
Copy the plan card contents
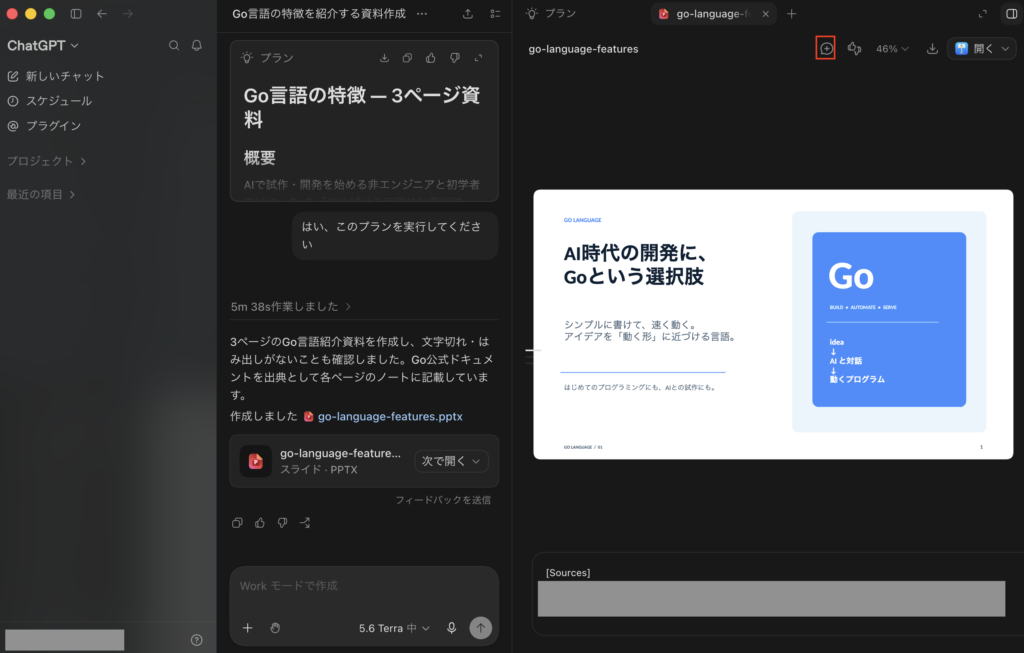tap(407, 58)
